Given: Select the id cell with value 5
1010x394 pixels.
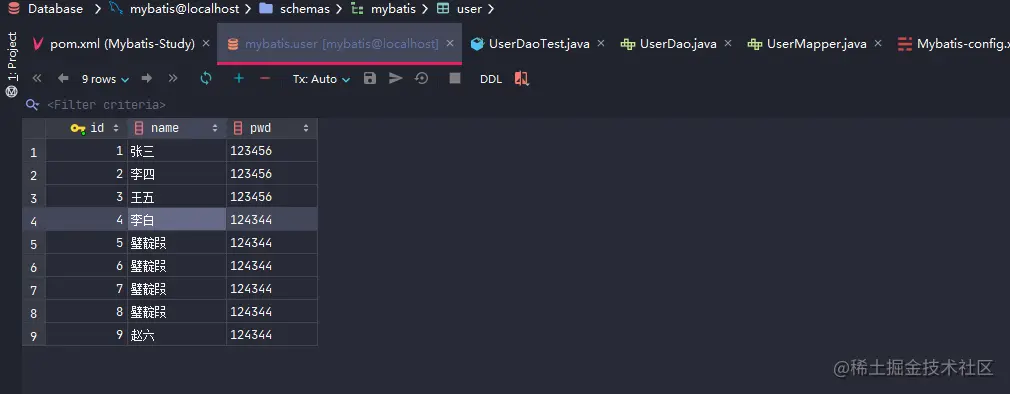Looking at the screenshot, I should (x=86, y=243).
